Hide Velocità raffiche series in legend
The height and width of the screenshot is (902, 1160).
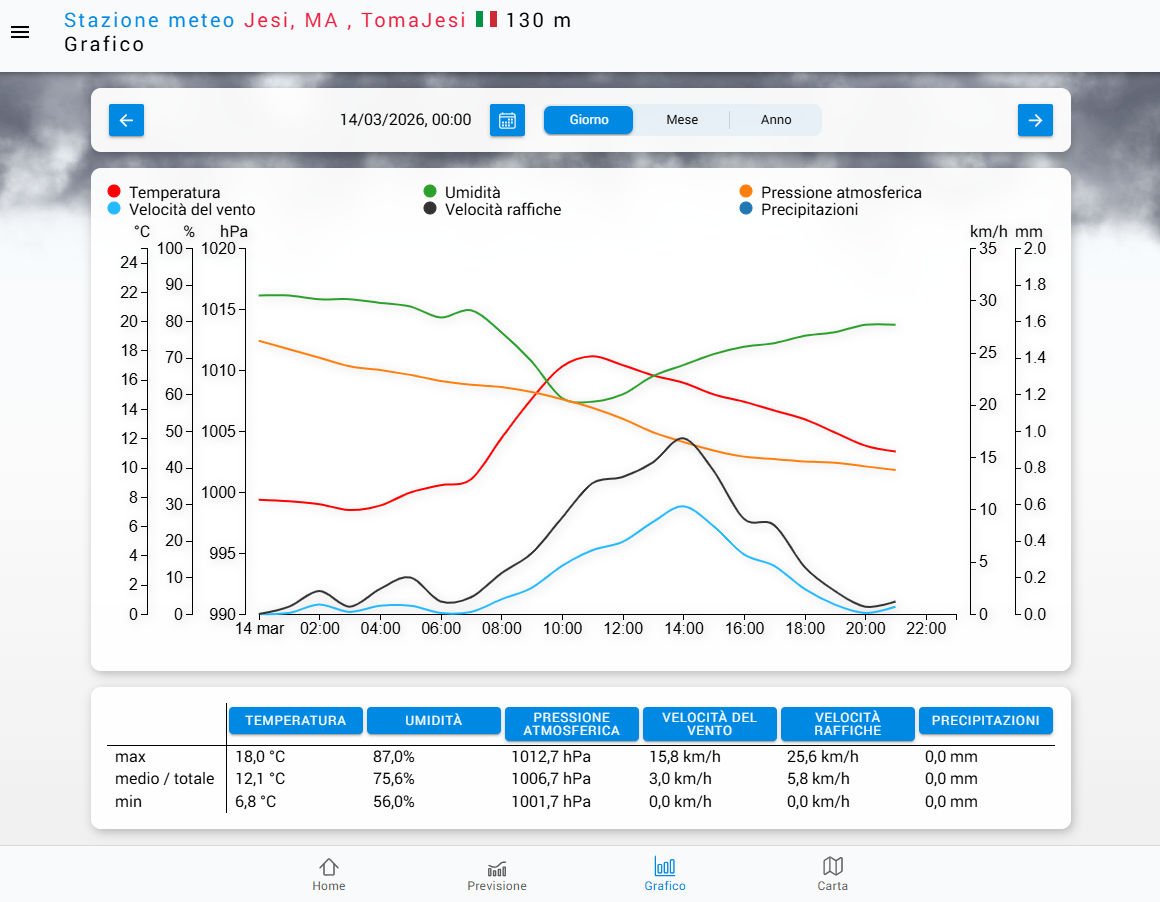click(x=502, y=210)
